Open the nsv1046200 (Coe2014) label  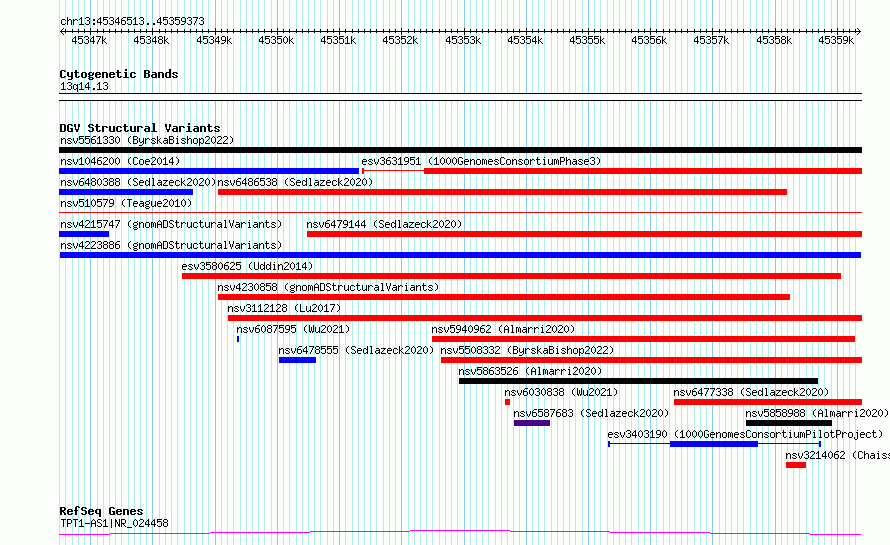coord(120,161)
